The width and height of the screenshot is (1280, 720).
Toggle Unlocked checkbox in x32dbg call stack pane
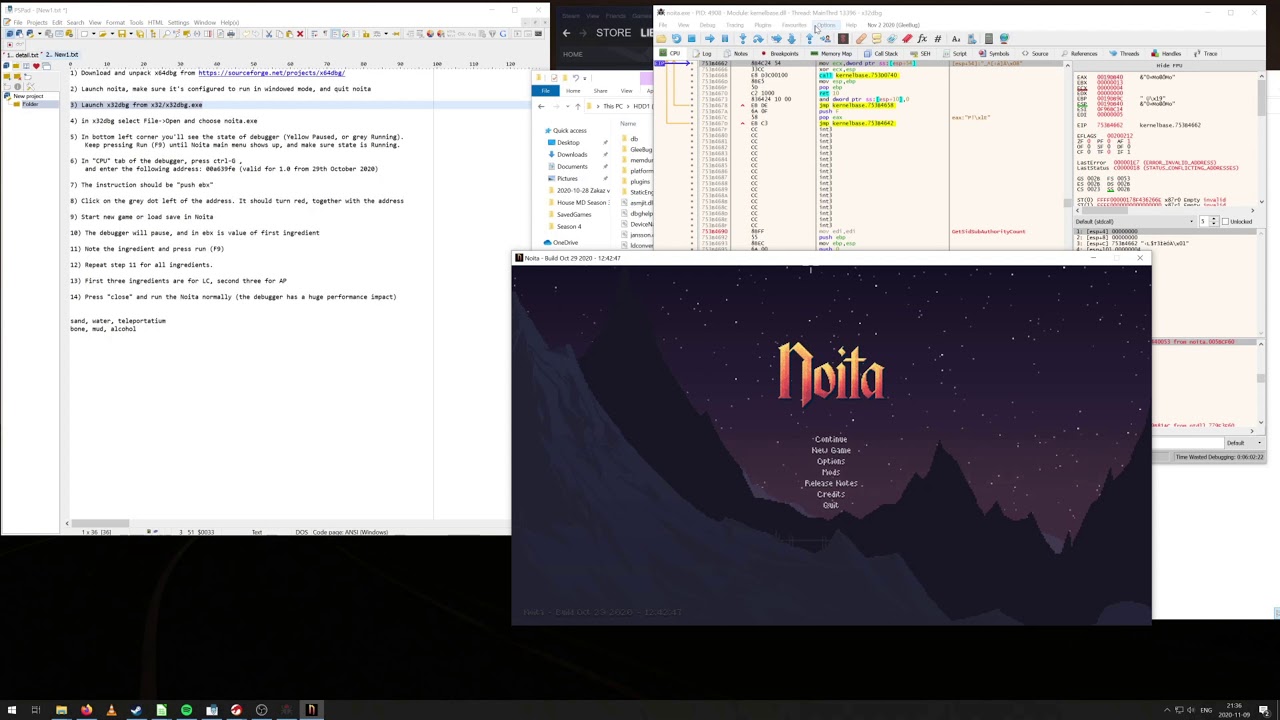(x=1226, y=222)
